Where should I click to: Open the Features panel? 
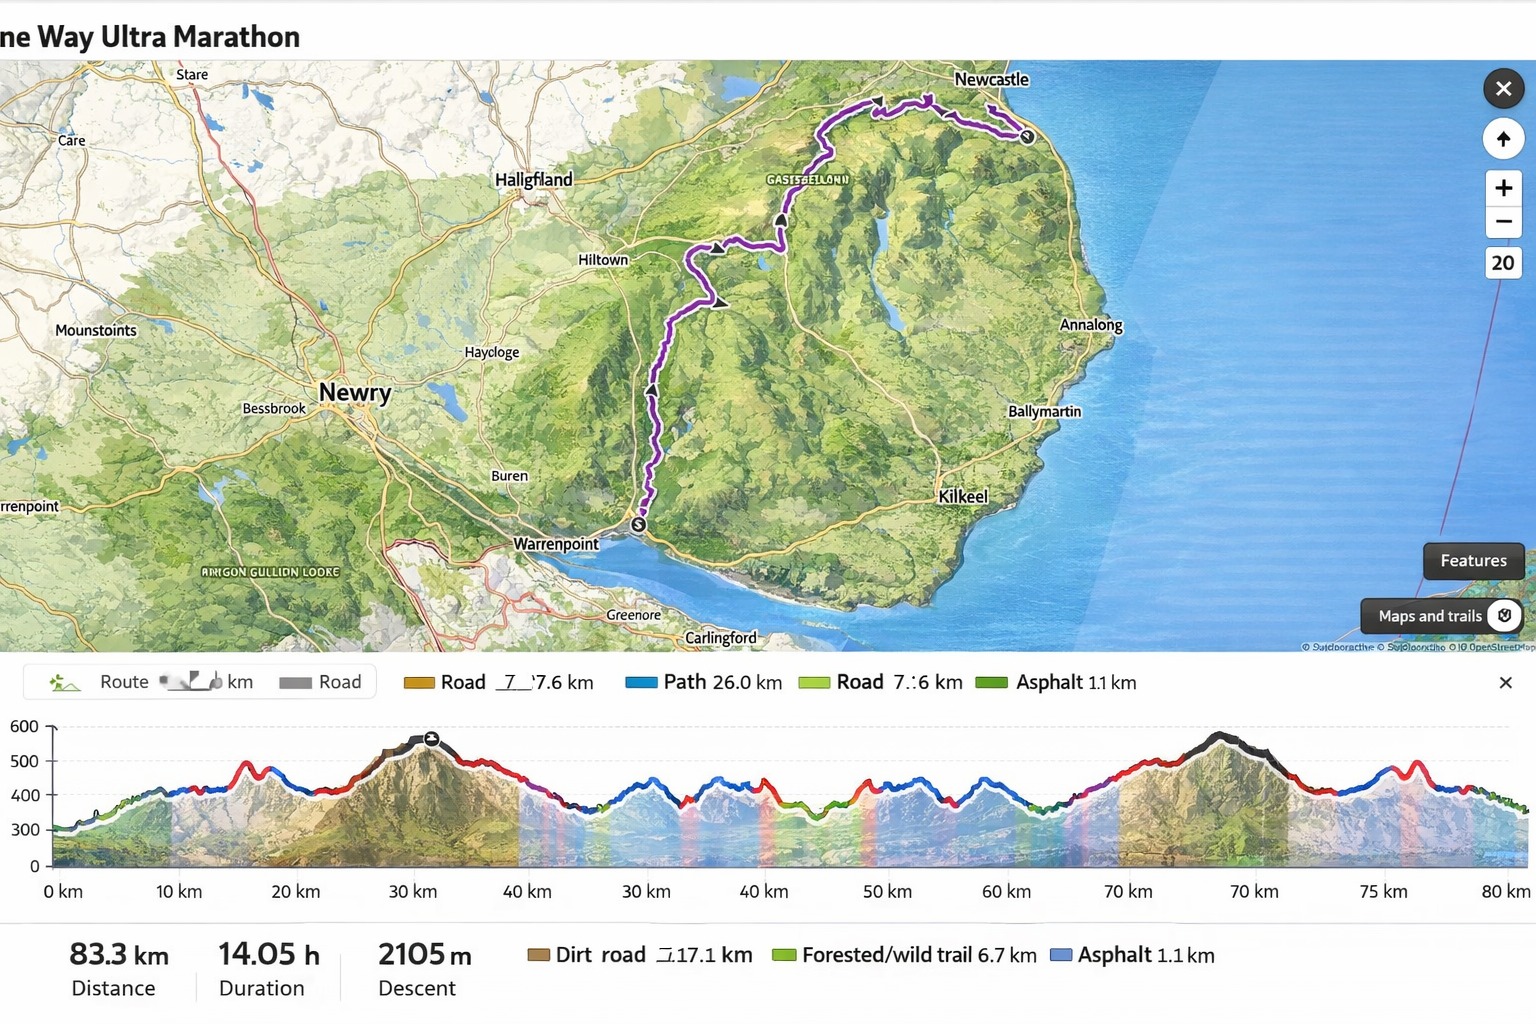(x=1473, y=561)
